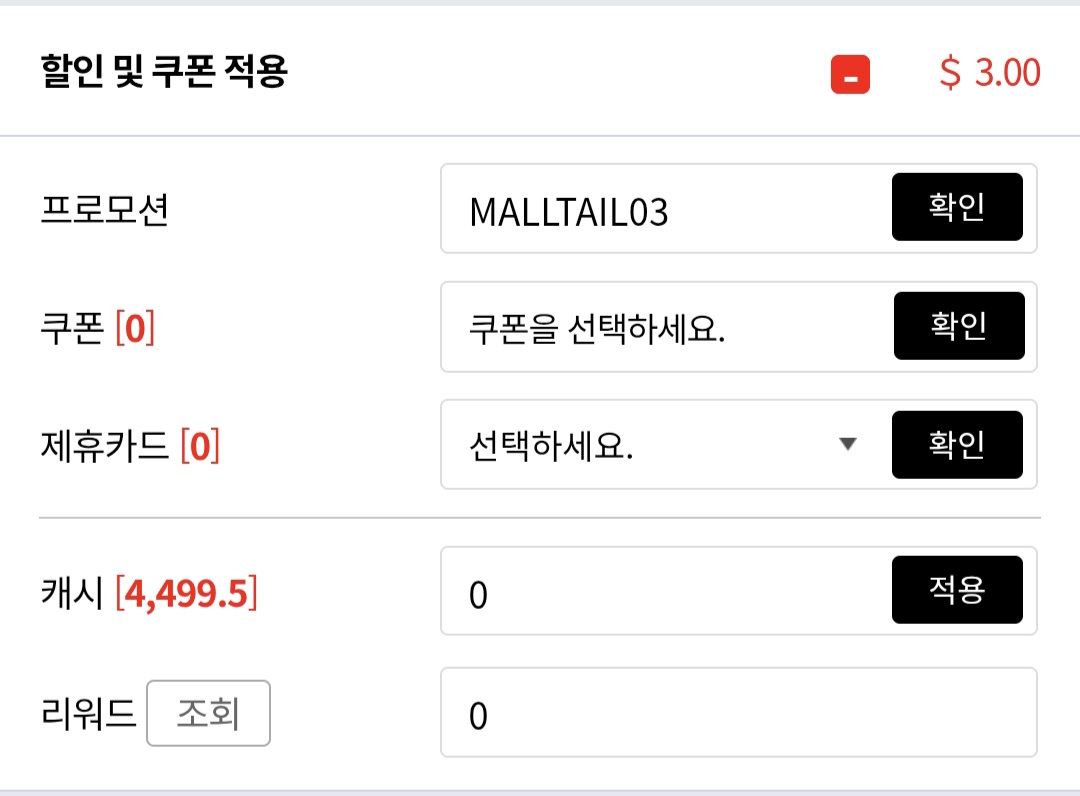Viewport: 1080px width, 796px height.
Task: Apply cash with the 적용 button
Action: click(x=957, y=590)
